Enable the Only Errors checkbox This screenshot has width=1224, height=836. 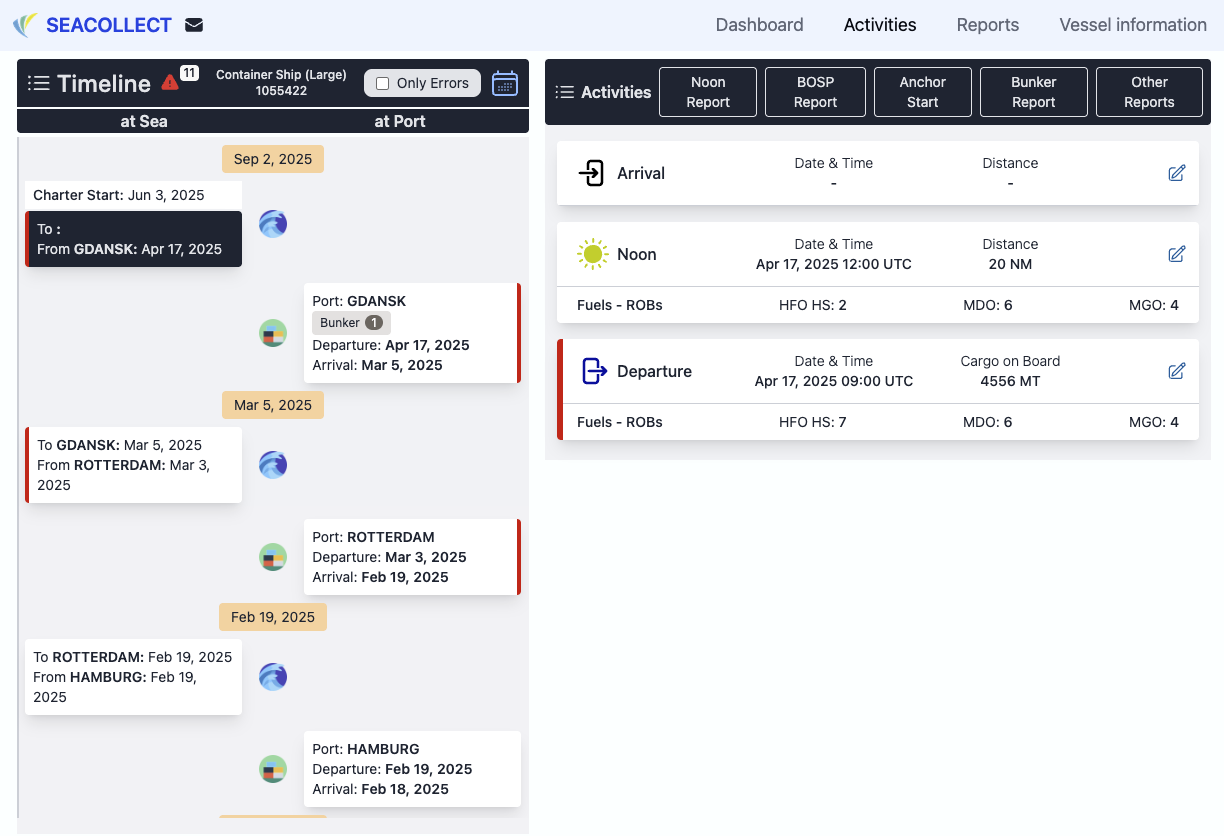[382, 83]
